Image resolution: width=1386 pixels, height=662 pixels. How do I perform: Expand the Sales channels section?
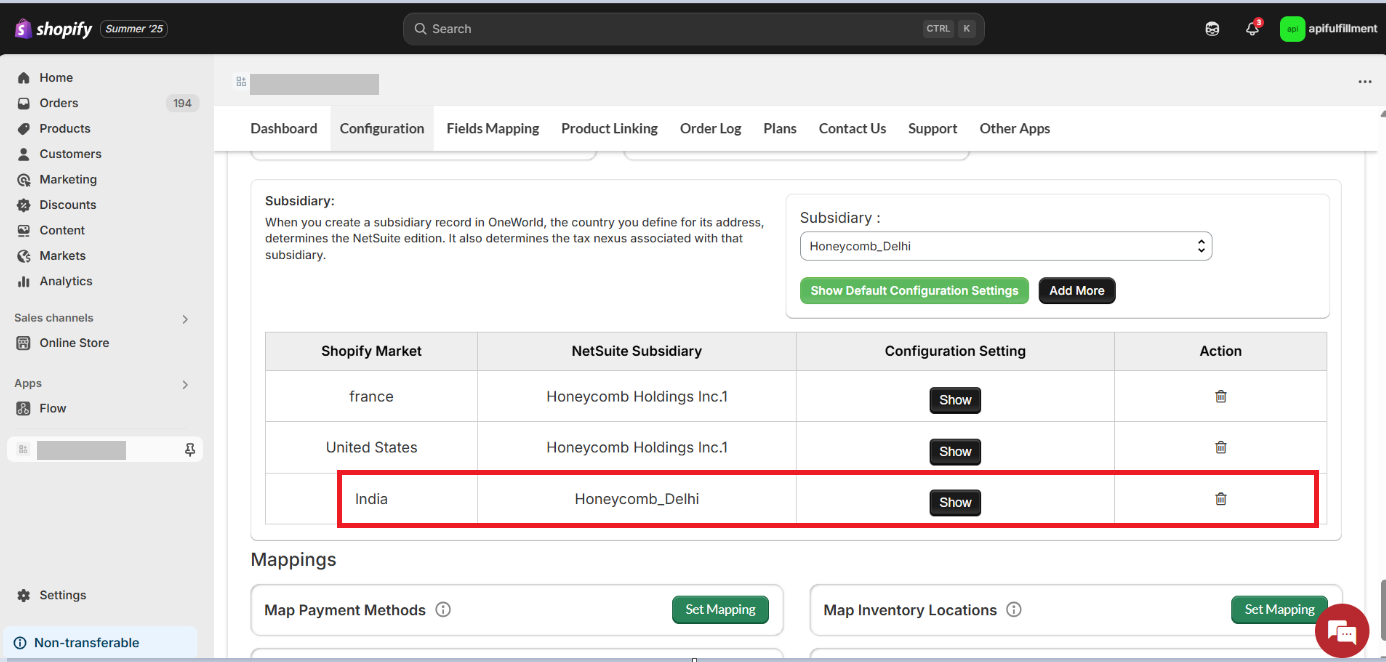point(185,319)
